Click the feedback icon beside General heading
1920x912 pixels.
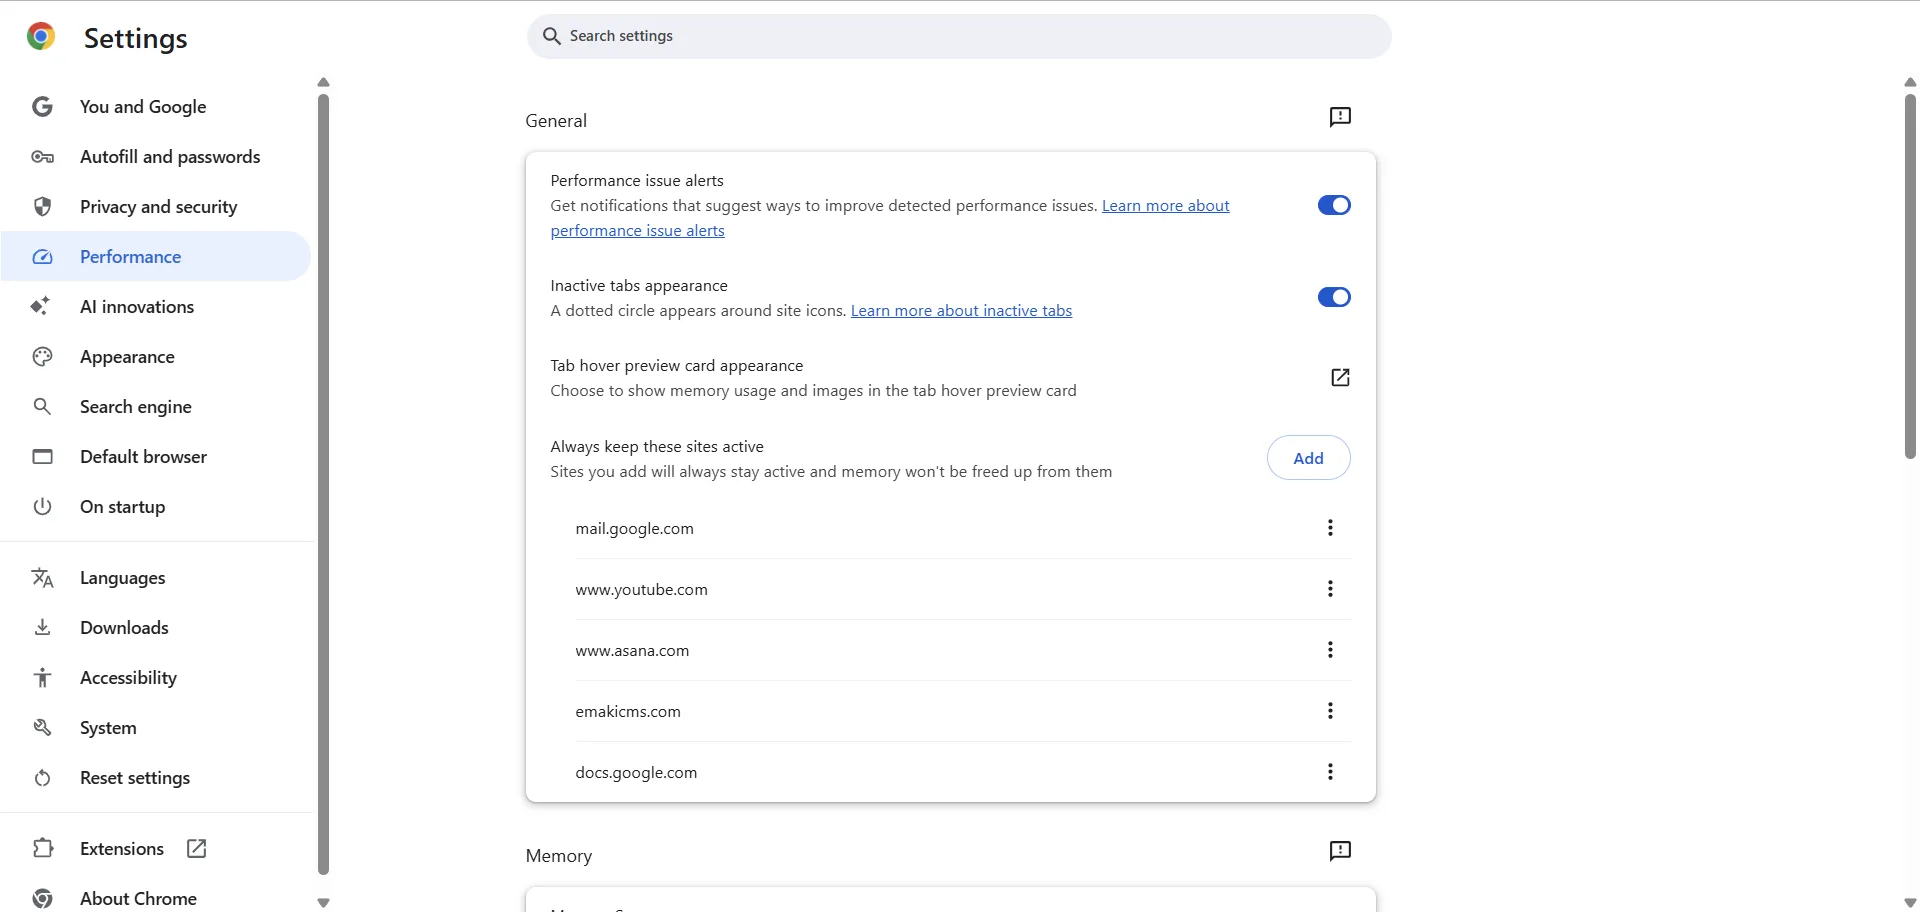1340,117
